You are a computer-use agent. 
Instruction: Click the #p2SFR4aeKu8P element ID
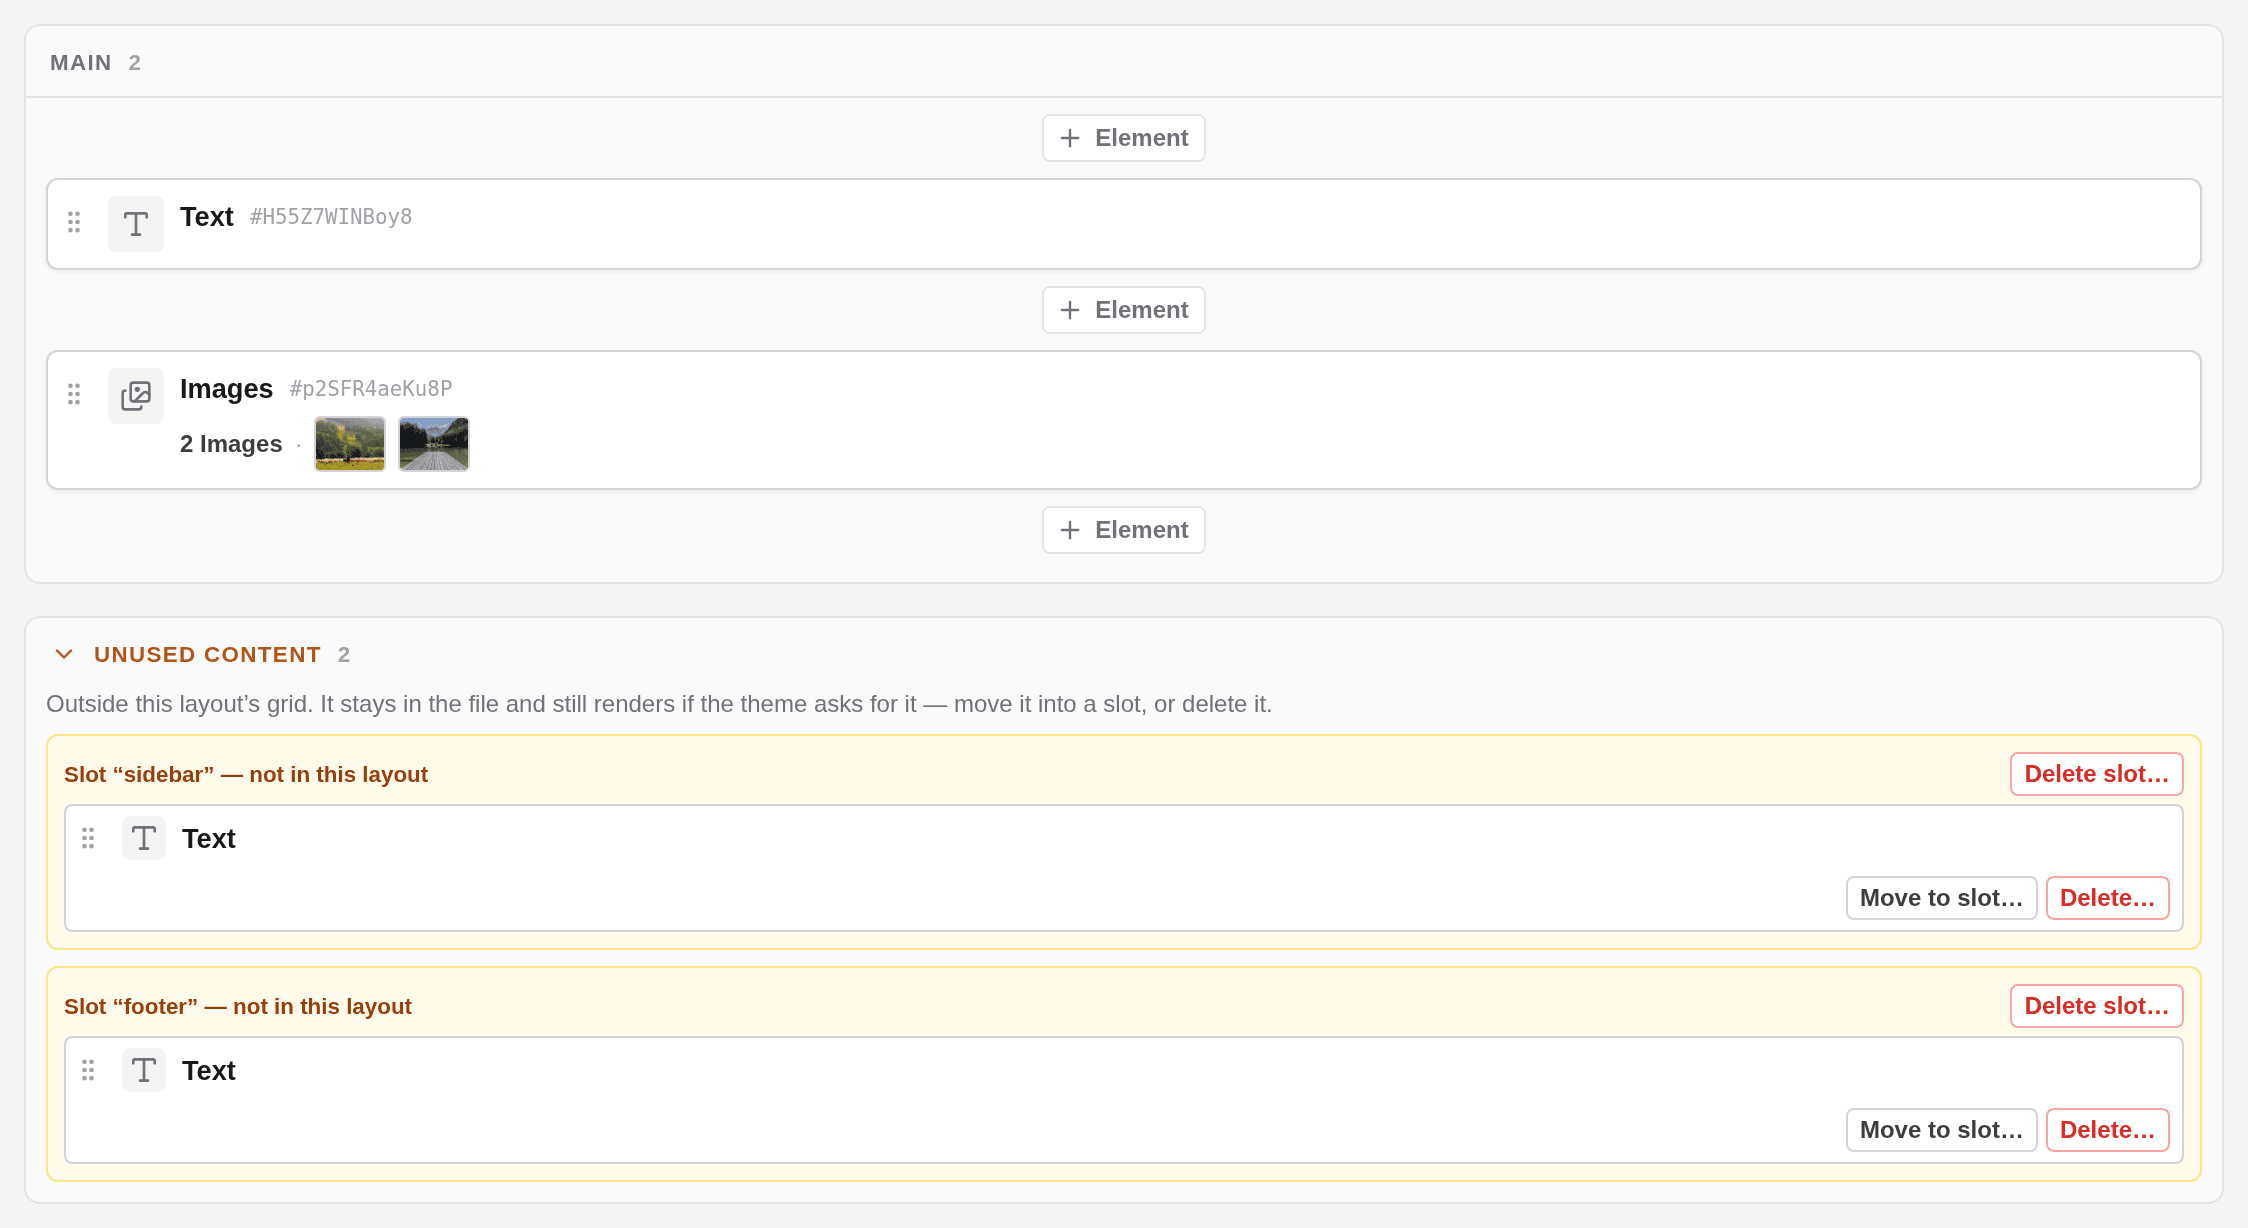[371, 389]
